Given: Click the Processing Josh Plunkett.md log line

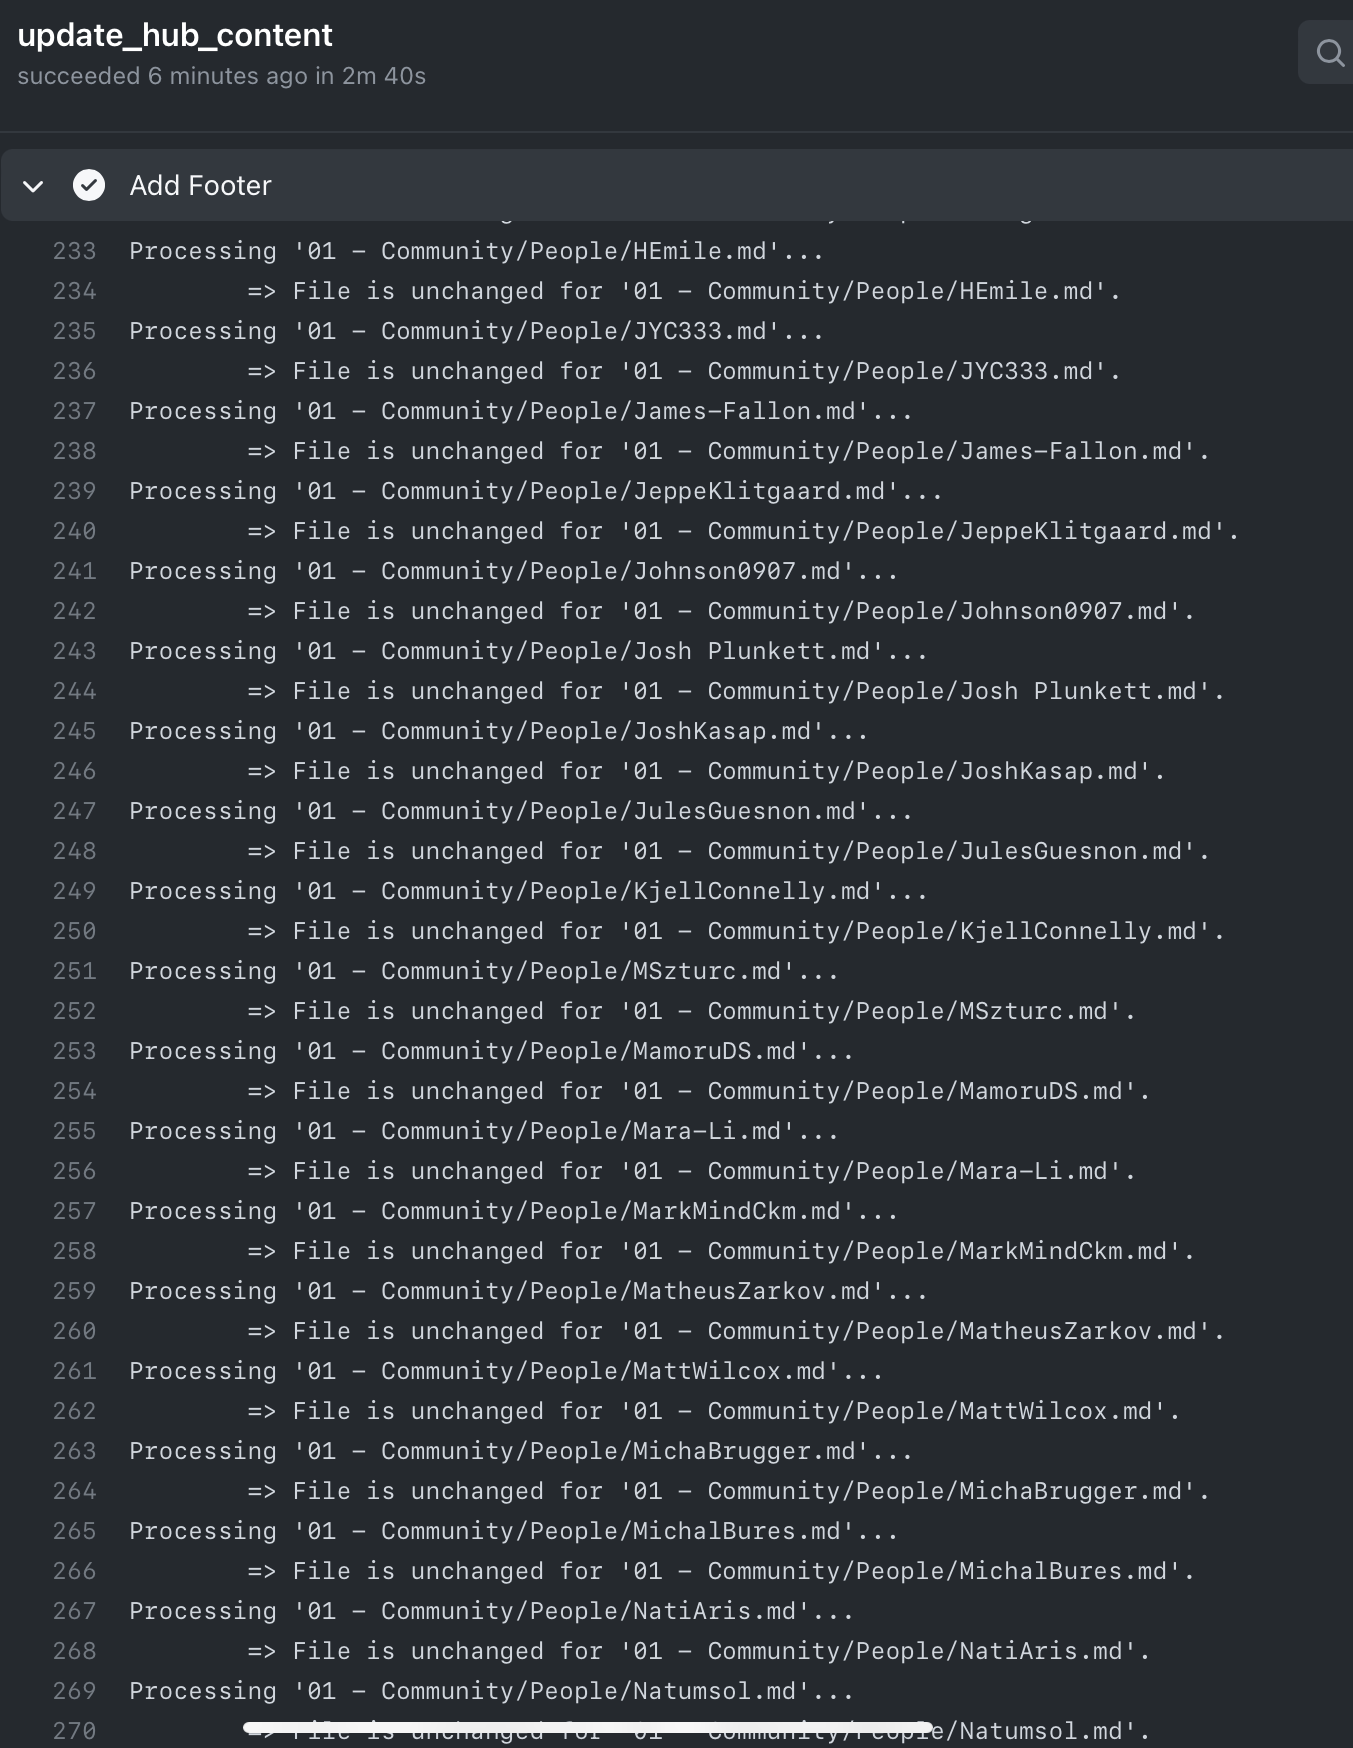Looking at the screenshot, I should [x=527, y=651].
